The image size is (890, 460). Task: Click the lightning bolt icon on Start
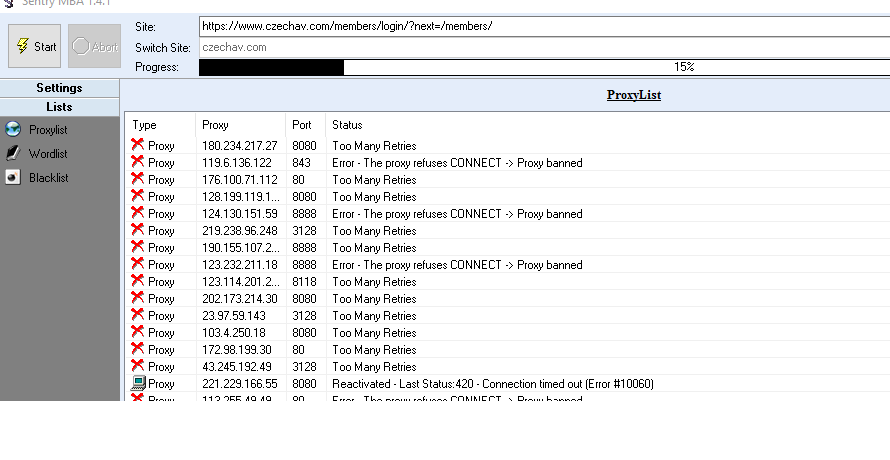pyautogui.click(x=23, y=46)
